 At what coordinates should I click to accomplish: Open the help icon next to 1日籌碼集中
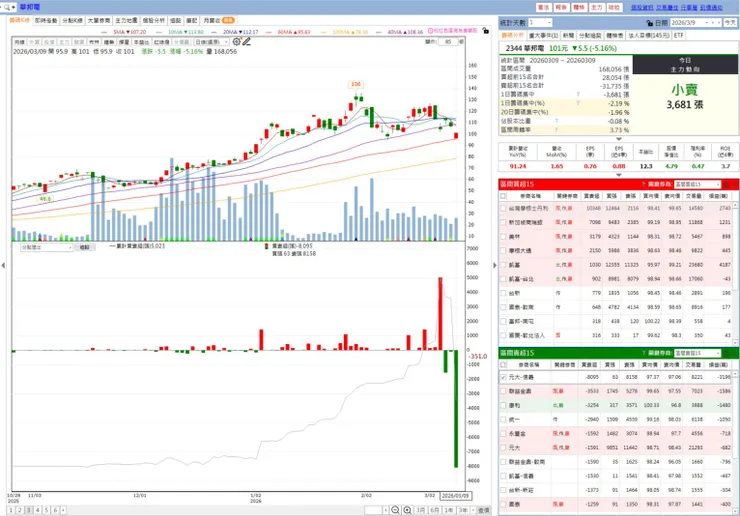pos(578,94)
